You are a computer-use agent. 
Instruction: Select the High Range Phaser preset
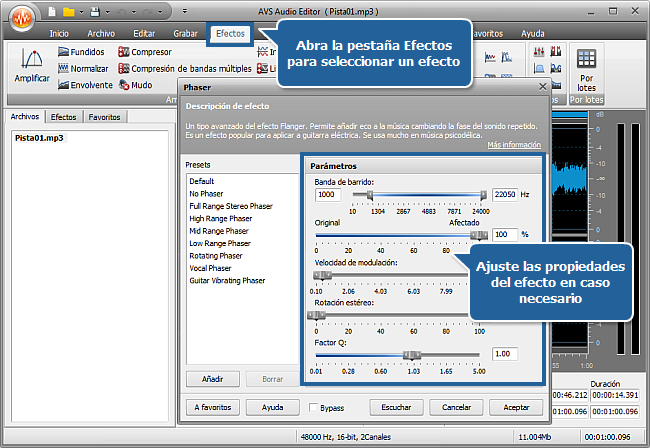click(x=221, y=218)
